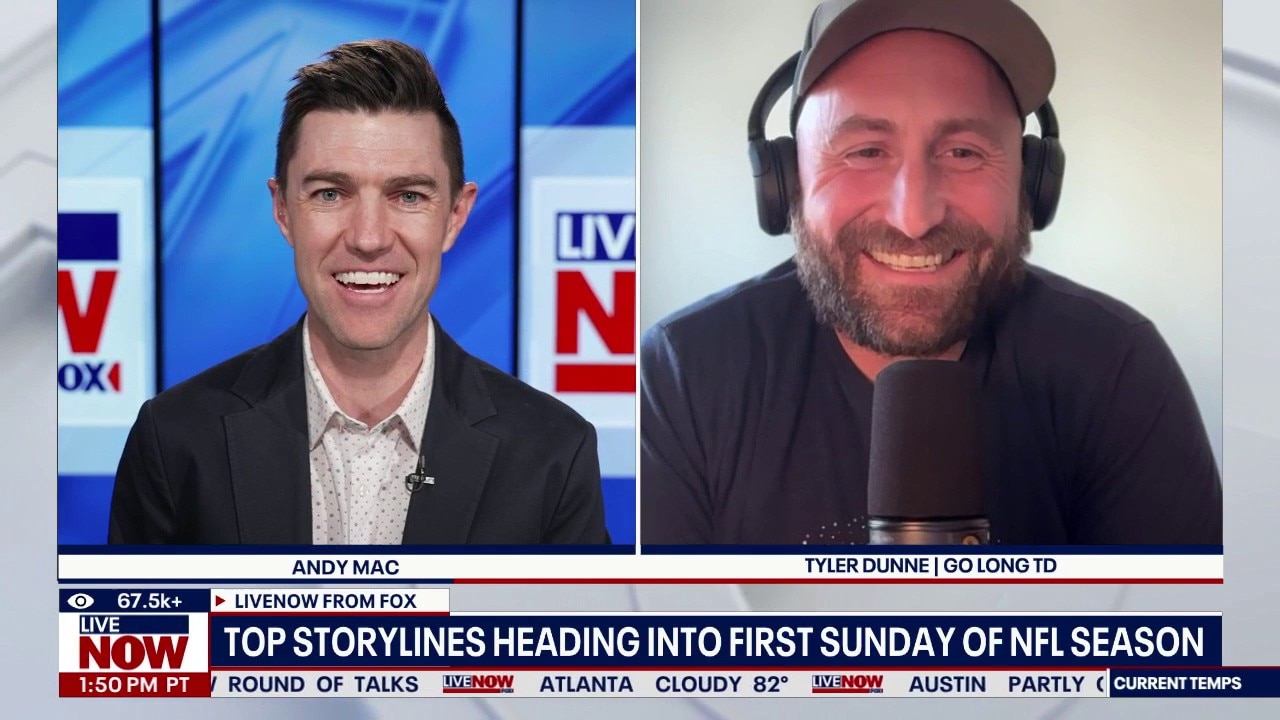Click the "CURRENT TEMPS" label

coord(1177,684)
